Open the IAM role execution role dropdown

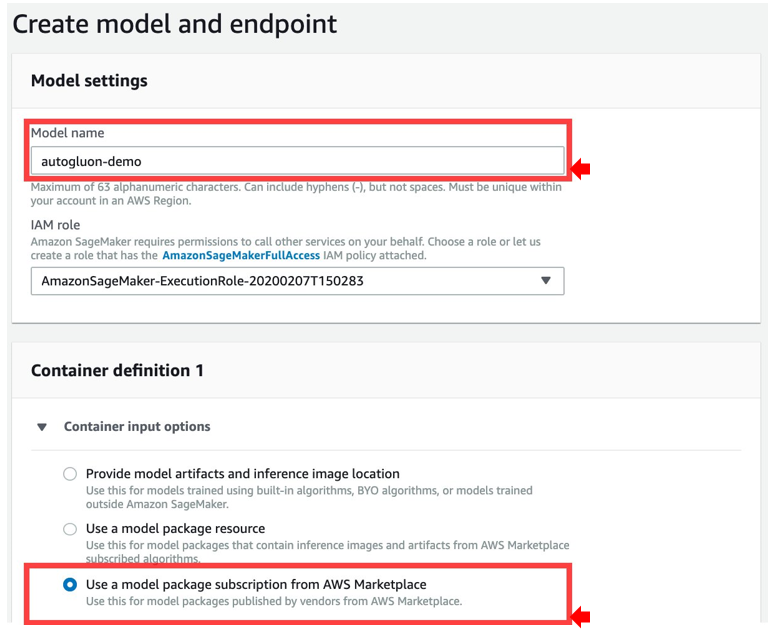point(297,281)
